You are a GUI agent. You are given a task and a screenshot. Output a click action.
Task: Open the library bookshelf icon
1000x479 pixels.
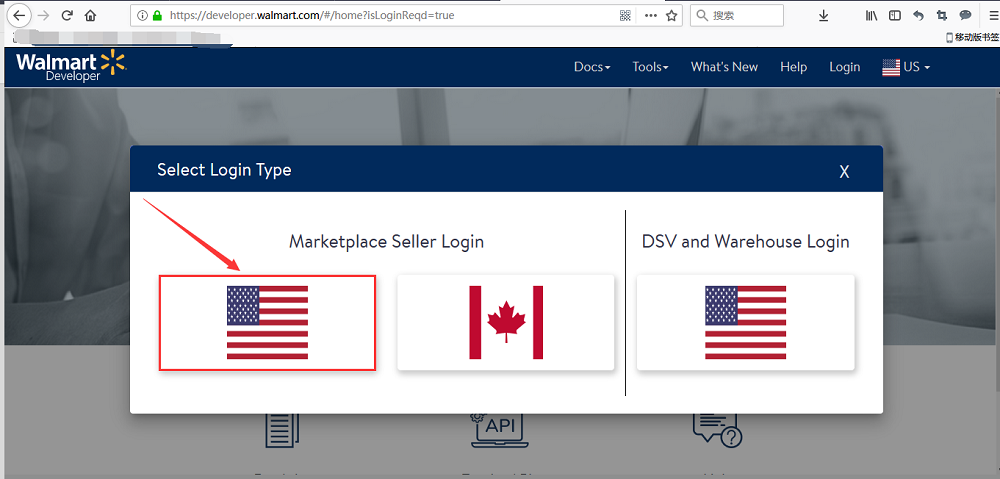(872, 16)
